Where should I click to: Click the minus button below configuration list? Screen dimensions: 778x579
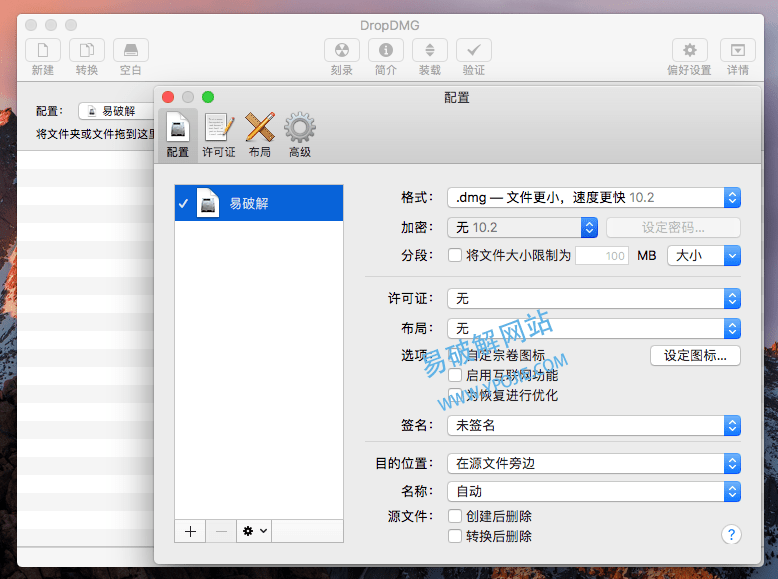click(x=221, y=531)
